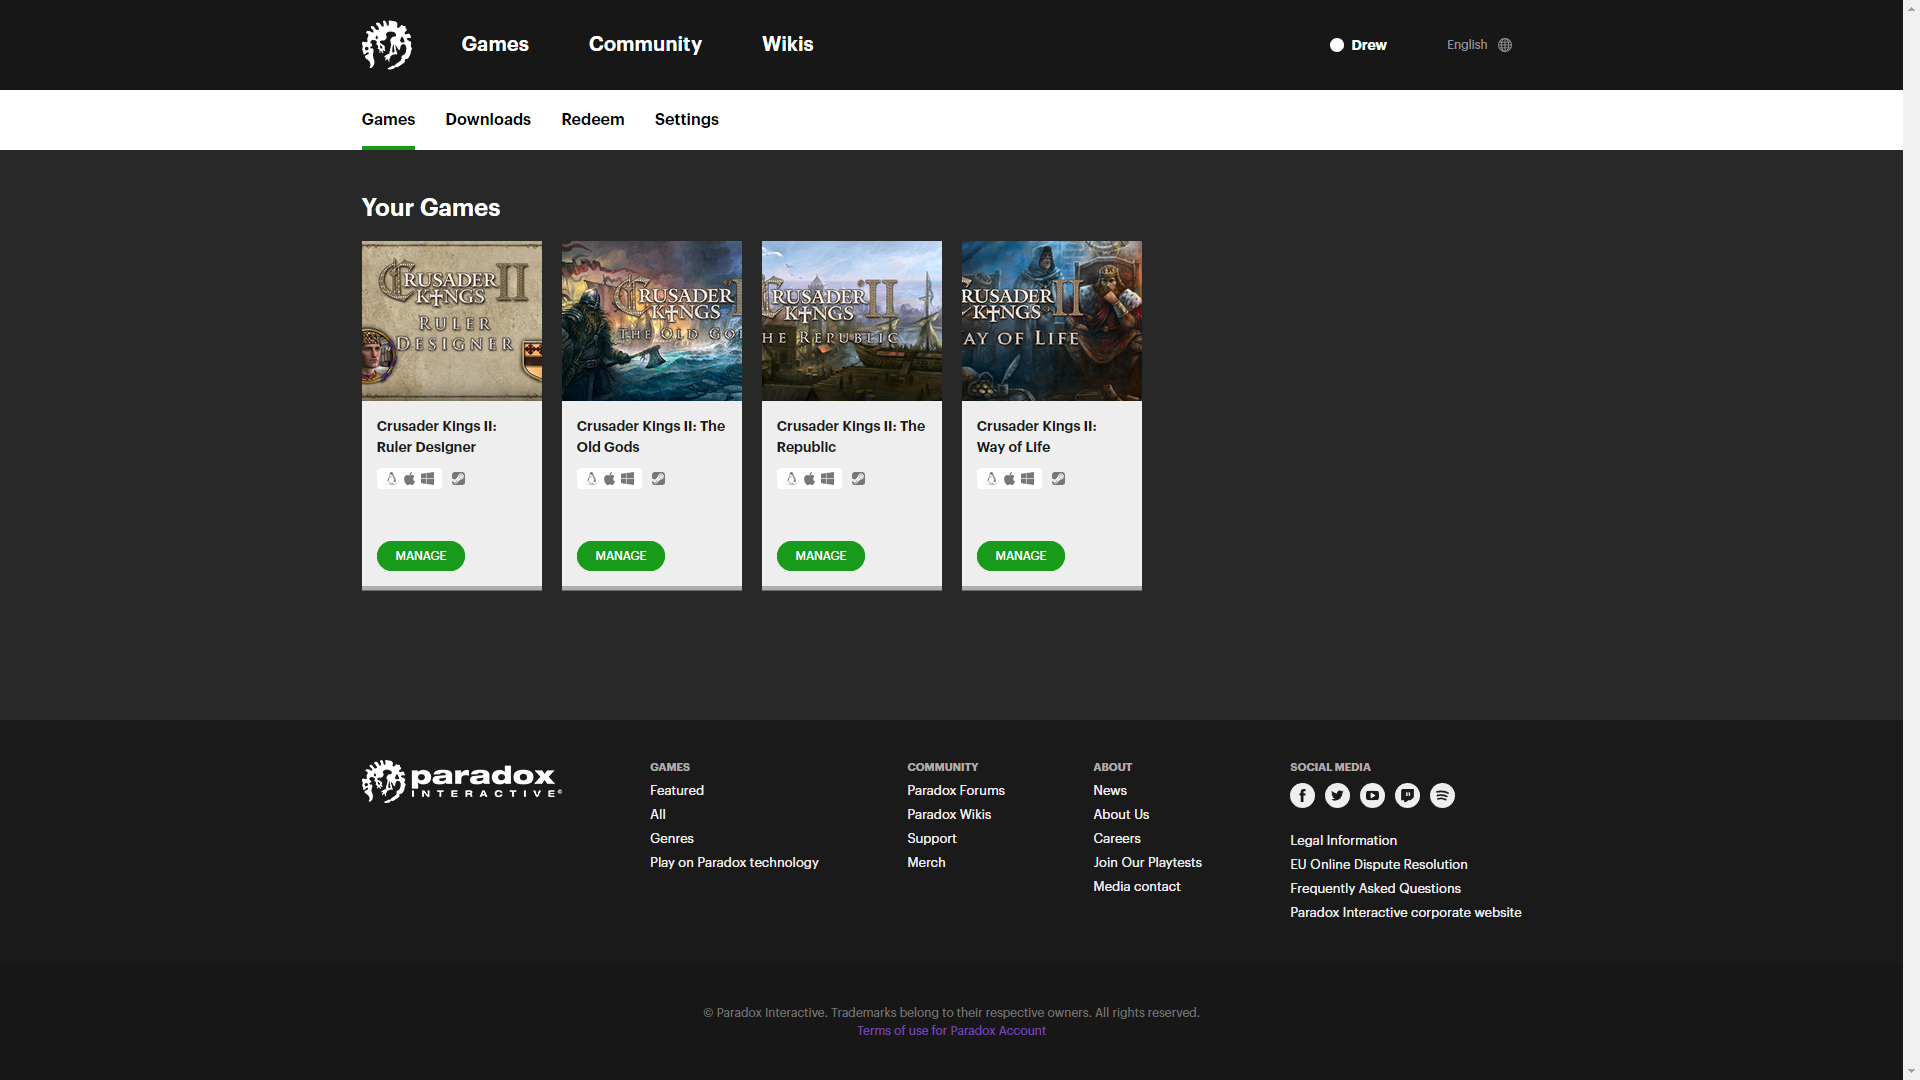Open the Drew account menu
The height and width of the screenshot is (1080, 1920).
click(1358, 45)
